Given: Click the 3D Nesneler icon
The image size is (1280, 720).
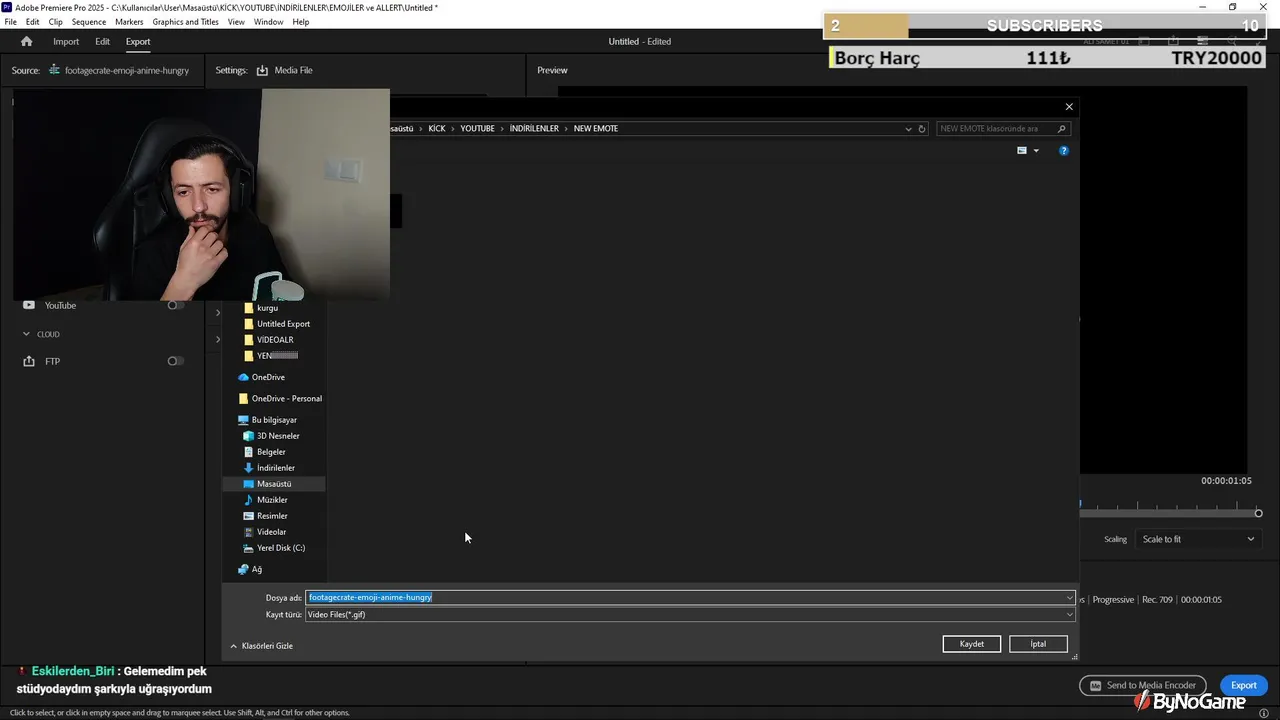Looking at the screenshot, I should pos(249,436).
